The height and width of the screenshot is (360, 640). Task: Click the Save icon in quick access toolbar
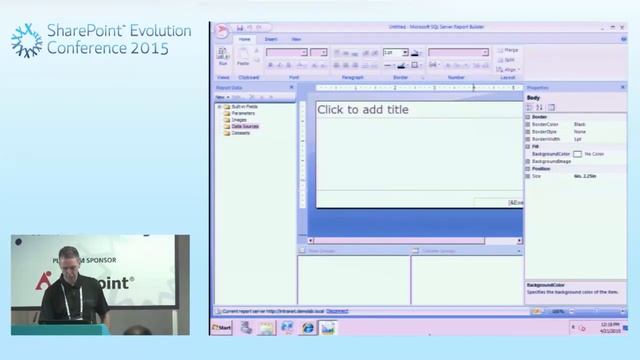pos(240,28)
